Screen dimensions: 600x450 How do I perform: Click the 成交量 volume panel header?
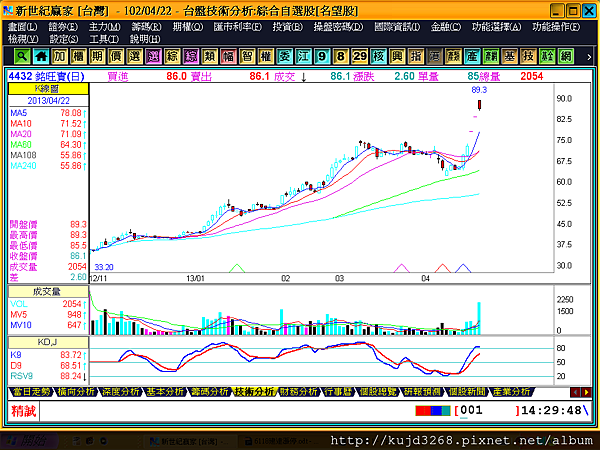click(x=48, y=292)
